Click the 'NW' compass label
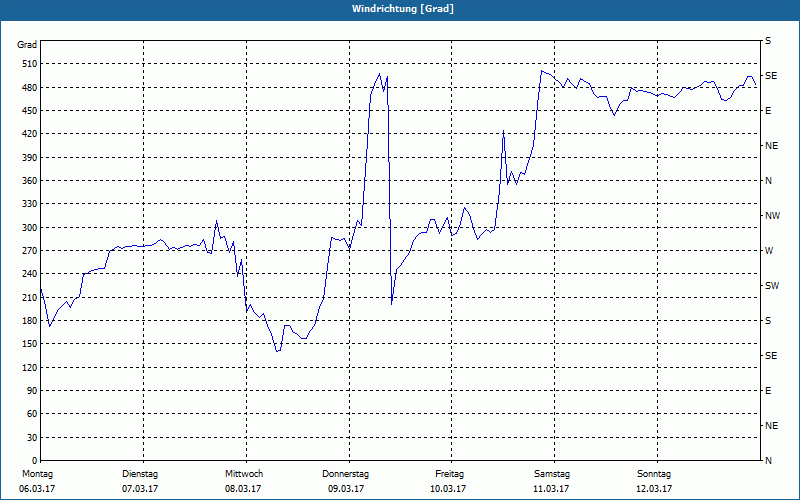The width and height of the screenshot is (800, 500). pos(772,216)
